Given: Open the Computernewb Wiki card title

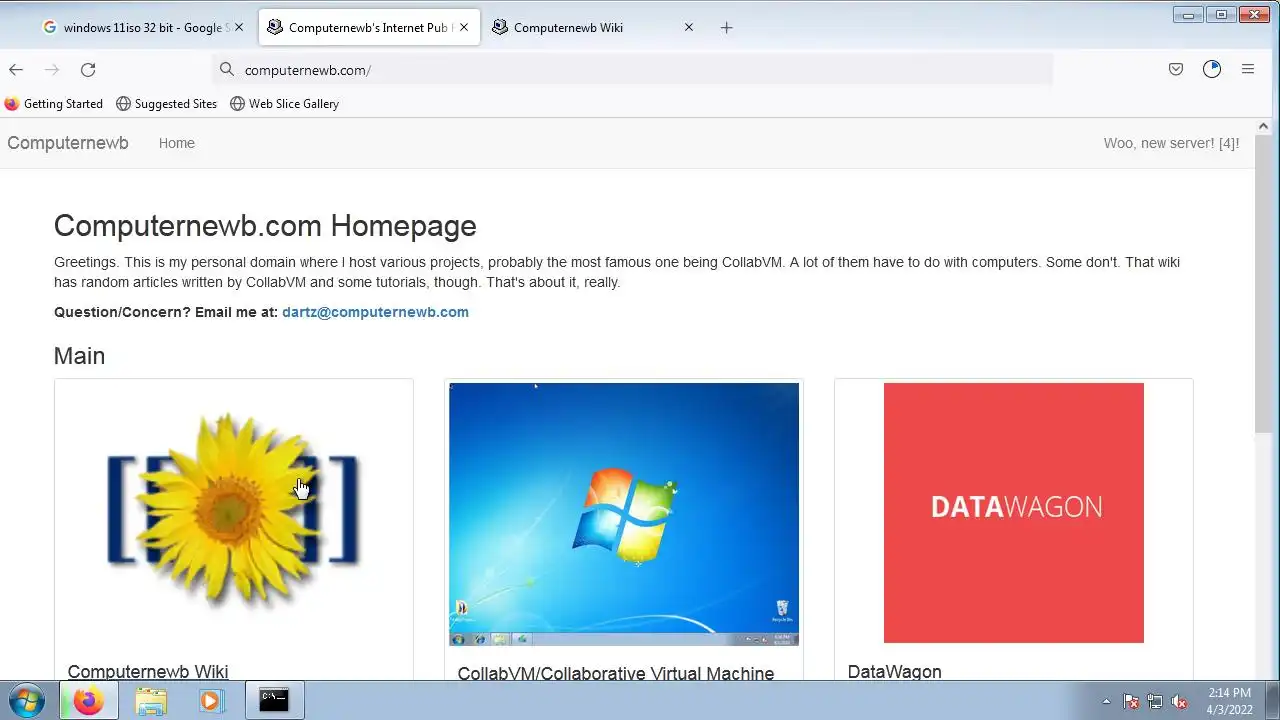Looking at the screenshot, I should tap(148, 671).
